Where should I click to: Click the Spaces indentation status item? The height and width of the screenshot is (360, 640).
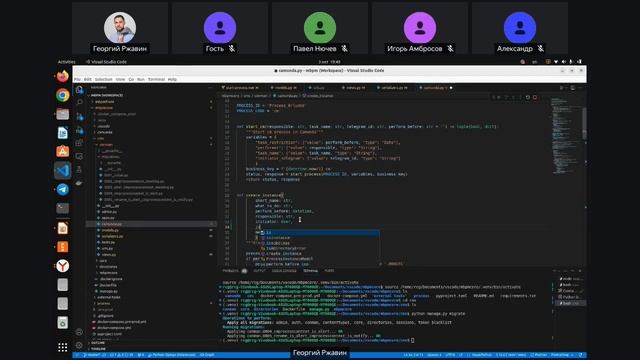pos(434,355)
